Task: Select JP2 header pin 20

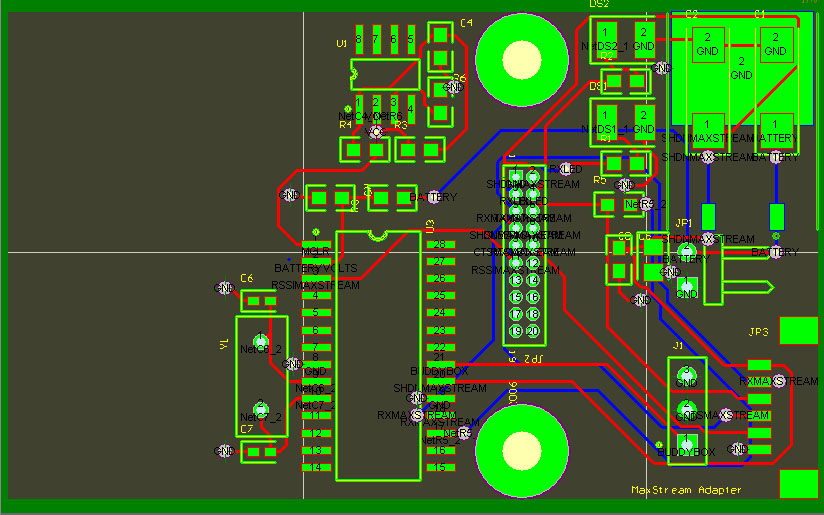Action: pos(533,331)
